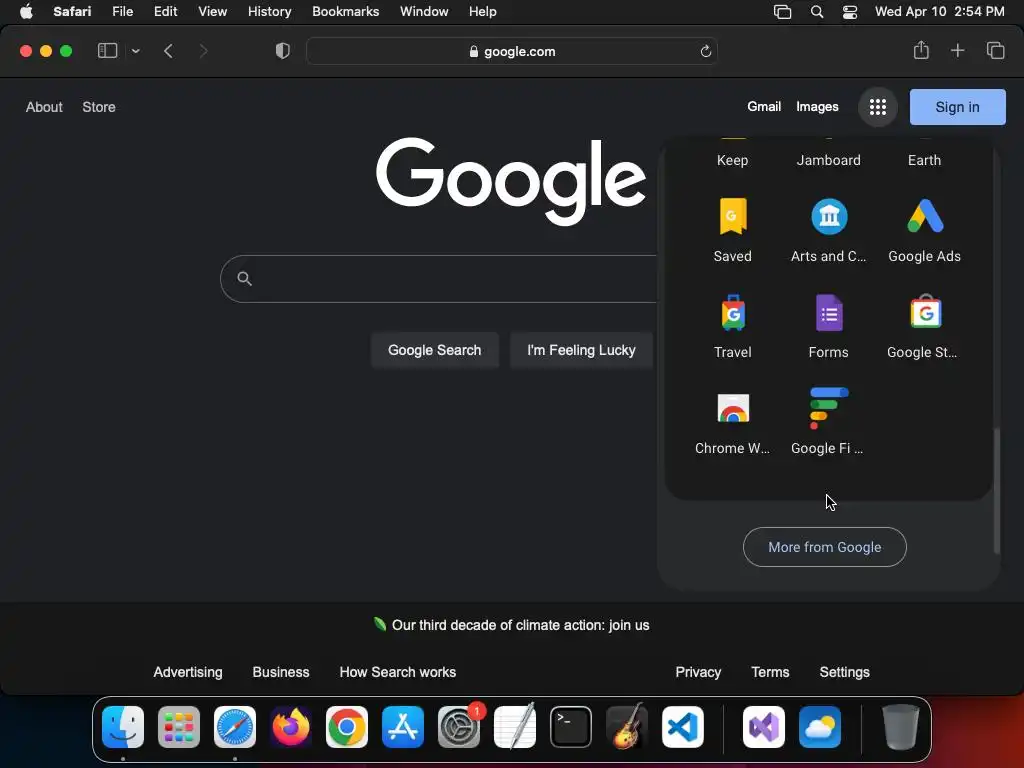
Task: Open the About link
Action: [x=44, y=107]
